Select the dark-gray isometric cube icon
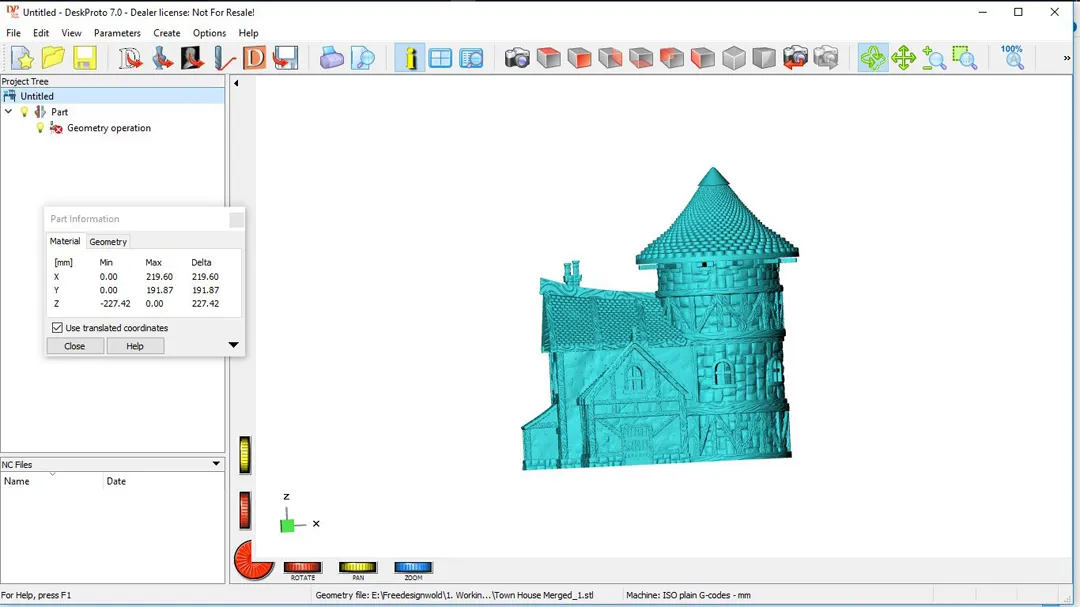 tap(764, 58)
